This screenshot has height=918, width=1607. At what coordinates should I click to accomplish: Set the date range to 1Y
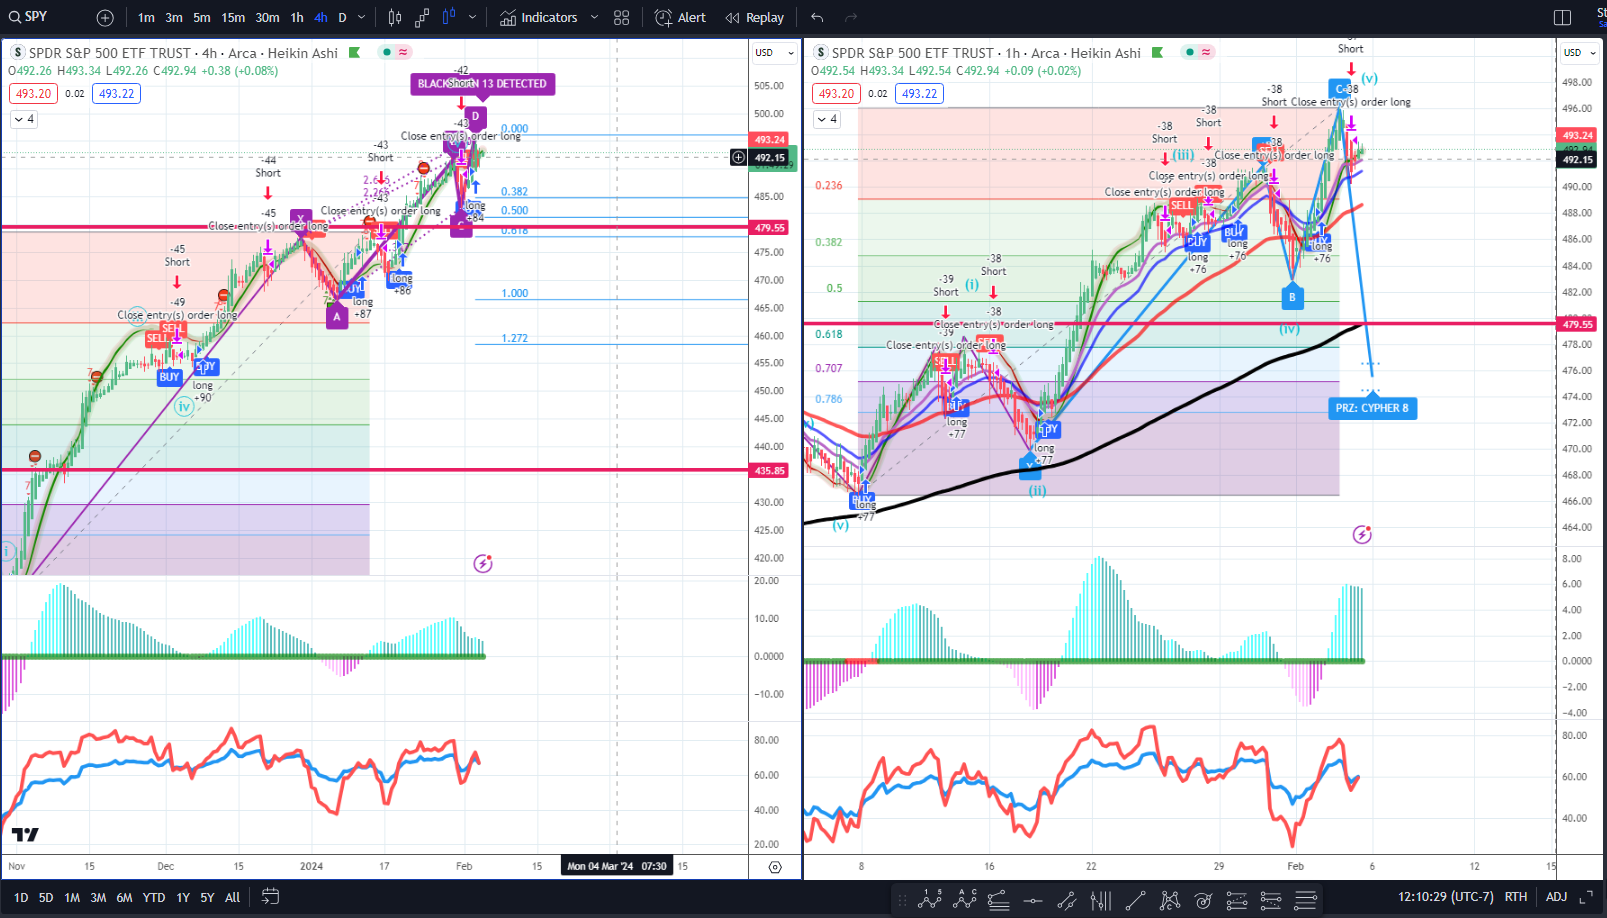(183, 898)
